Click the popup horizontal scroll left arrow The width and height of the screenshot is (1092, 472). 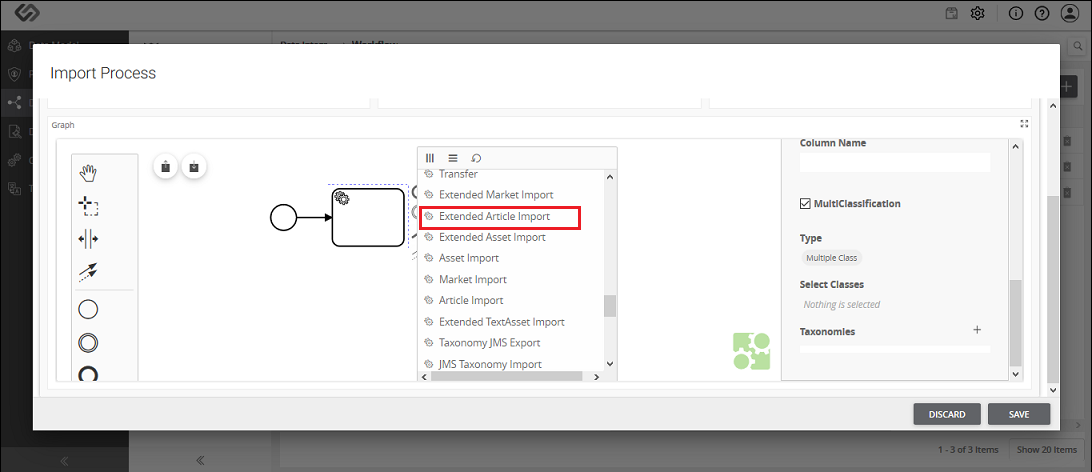(424, 377)
